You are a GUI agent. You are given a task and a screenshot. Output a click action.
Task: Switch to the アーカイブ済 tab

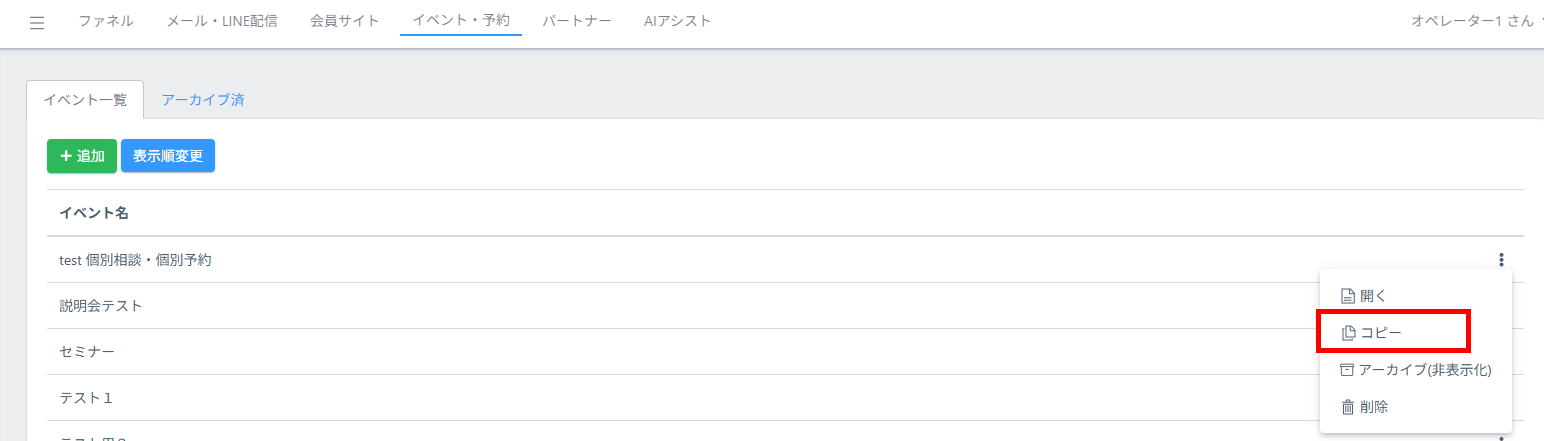pos(203,100)
